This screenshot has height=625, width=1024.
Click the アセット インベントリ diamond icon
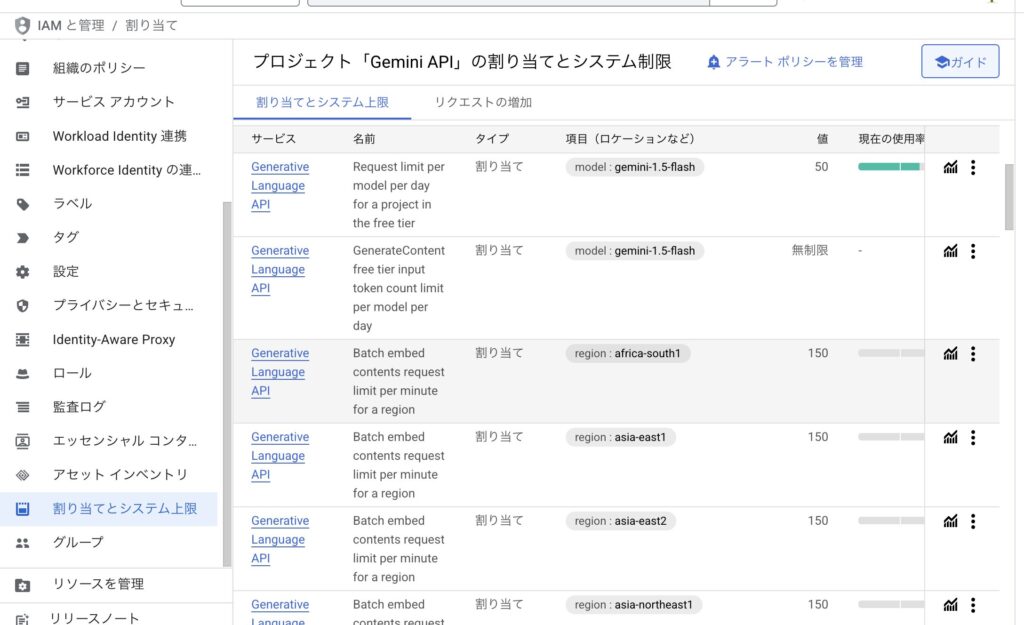[22, 475]
